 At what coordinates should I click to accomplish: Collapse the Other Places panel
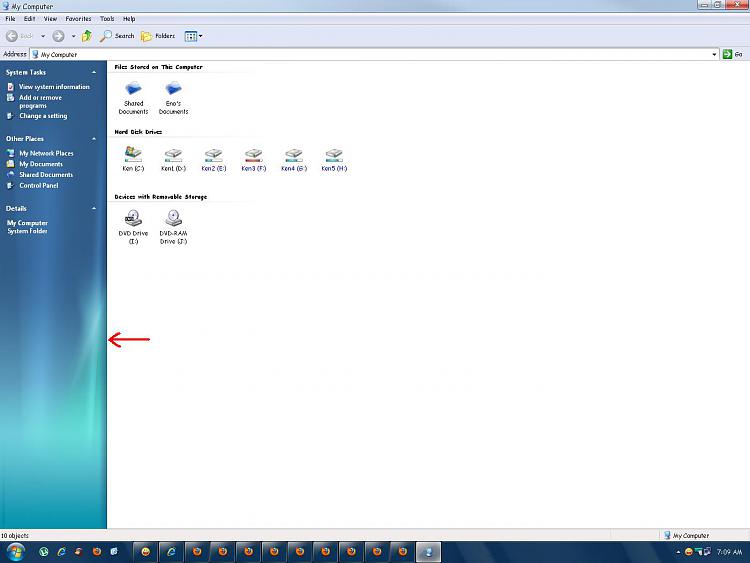click(94, 139)
